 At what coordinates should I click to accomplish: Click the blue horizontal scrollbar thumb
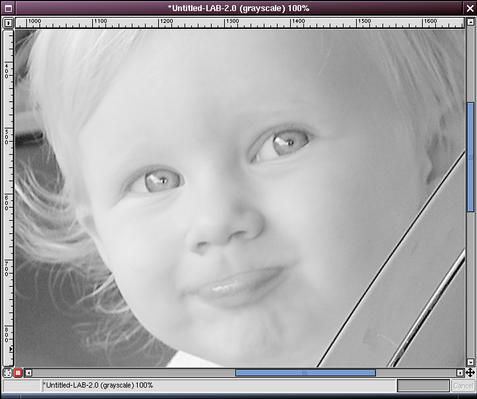(x=305, y=373)
